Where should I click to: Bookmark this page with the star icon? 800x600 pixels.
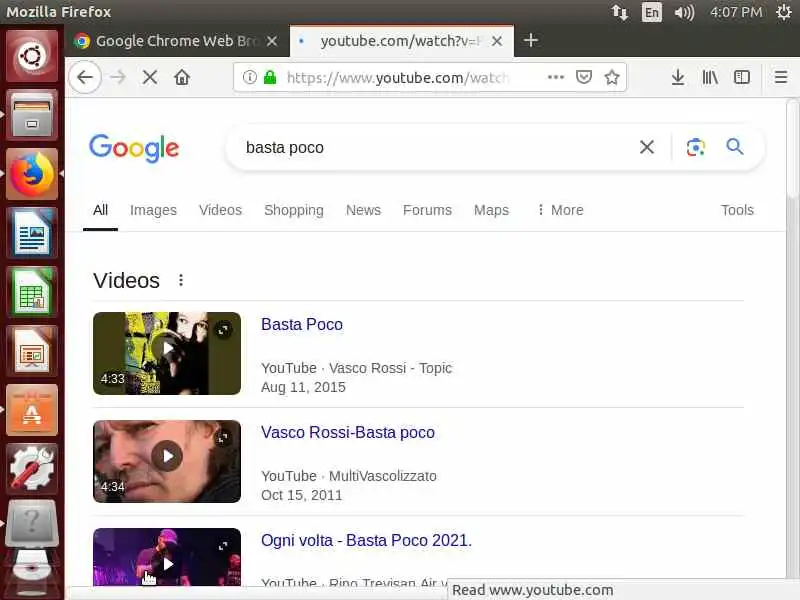click(612, 78)
